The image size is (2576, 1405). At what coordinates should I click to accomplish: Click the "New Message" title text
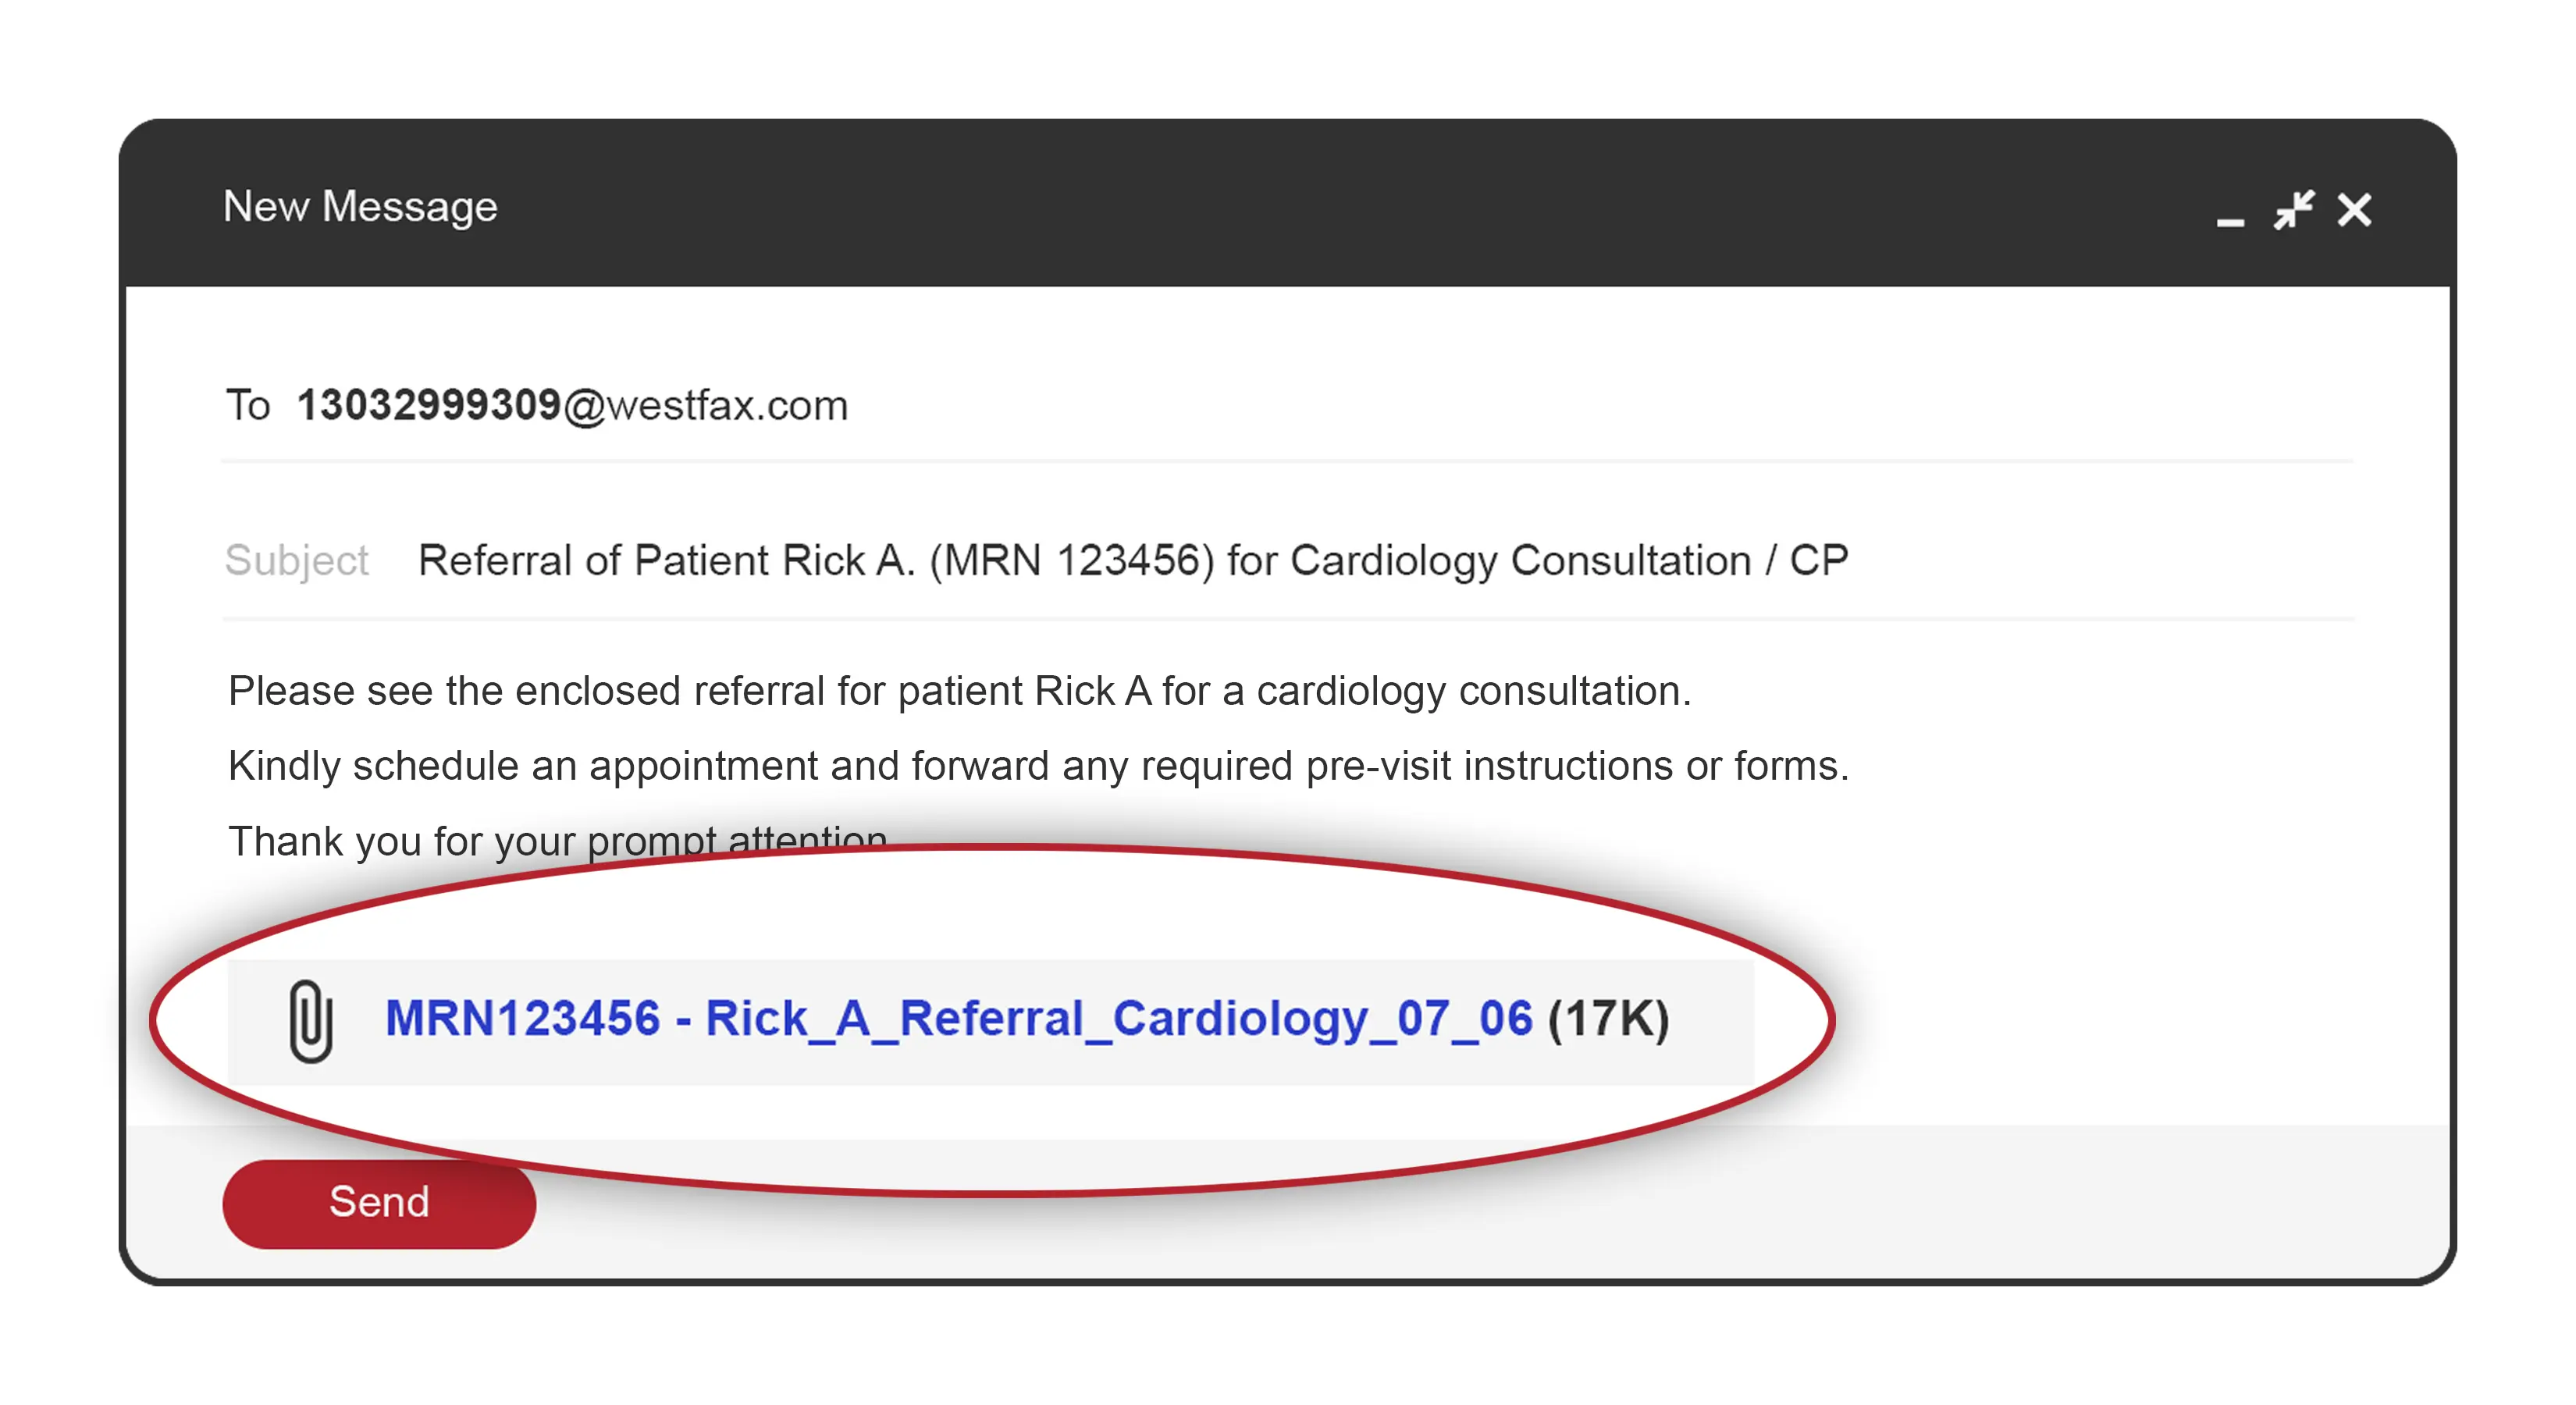[360, 207]
